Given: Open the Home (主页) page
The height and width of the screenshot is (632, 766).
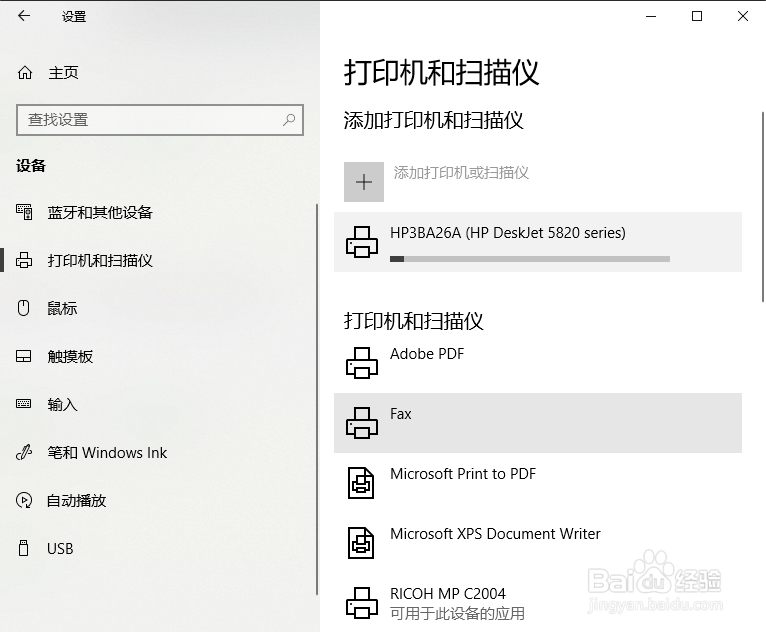Looking at the screenshot, I should click(x=63, y=73).
